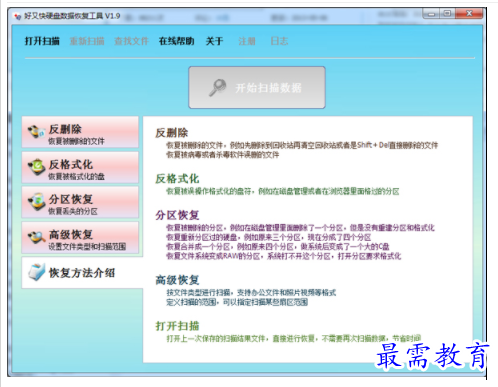498x387 pixels.
Task: Click the 分区恢复 disk icon
Action: [x=36, y=202]
